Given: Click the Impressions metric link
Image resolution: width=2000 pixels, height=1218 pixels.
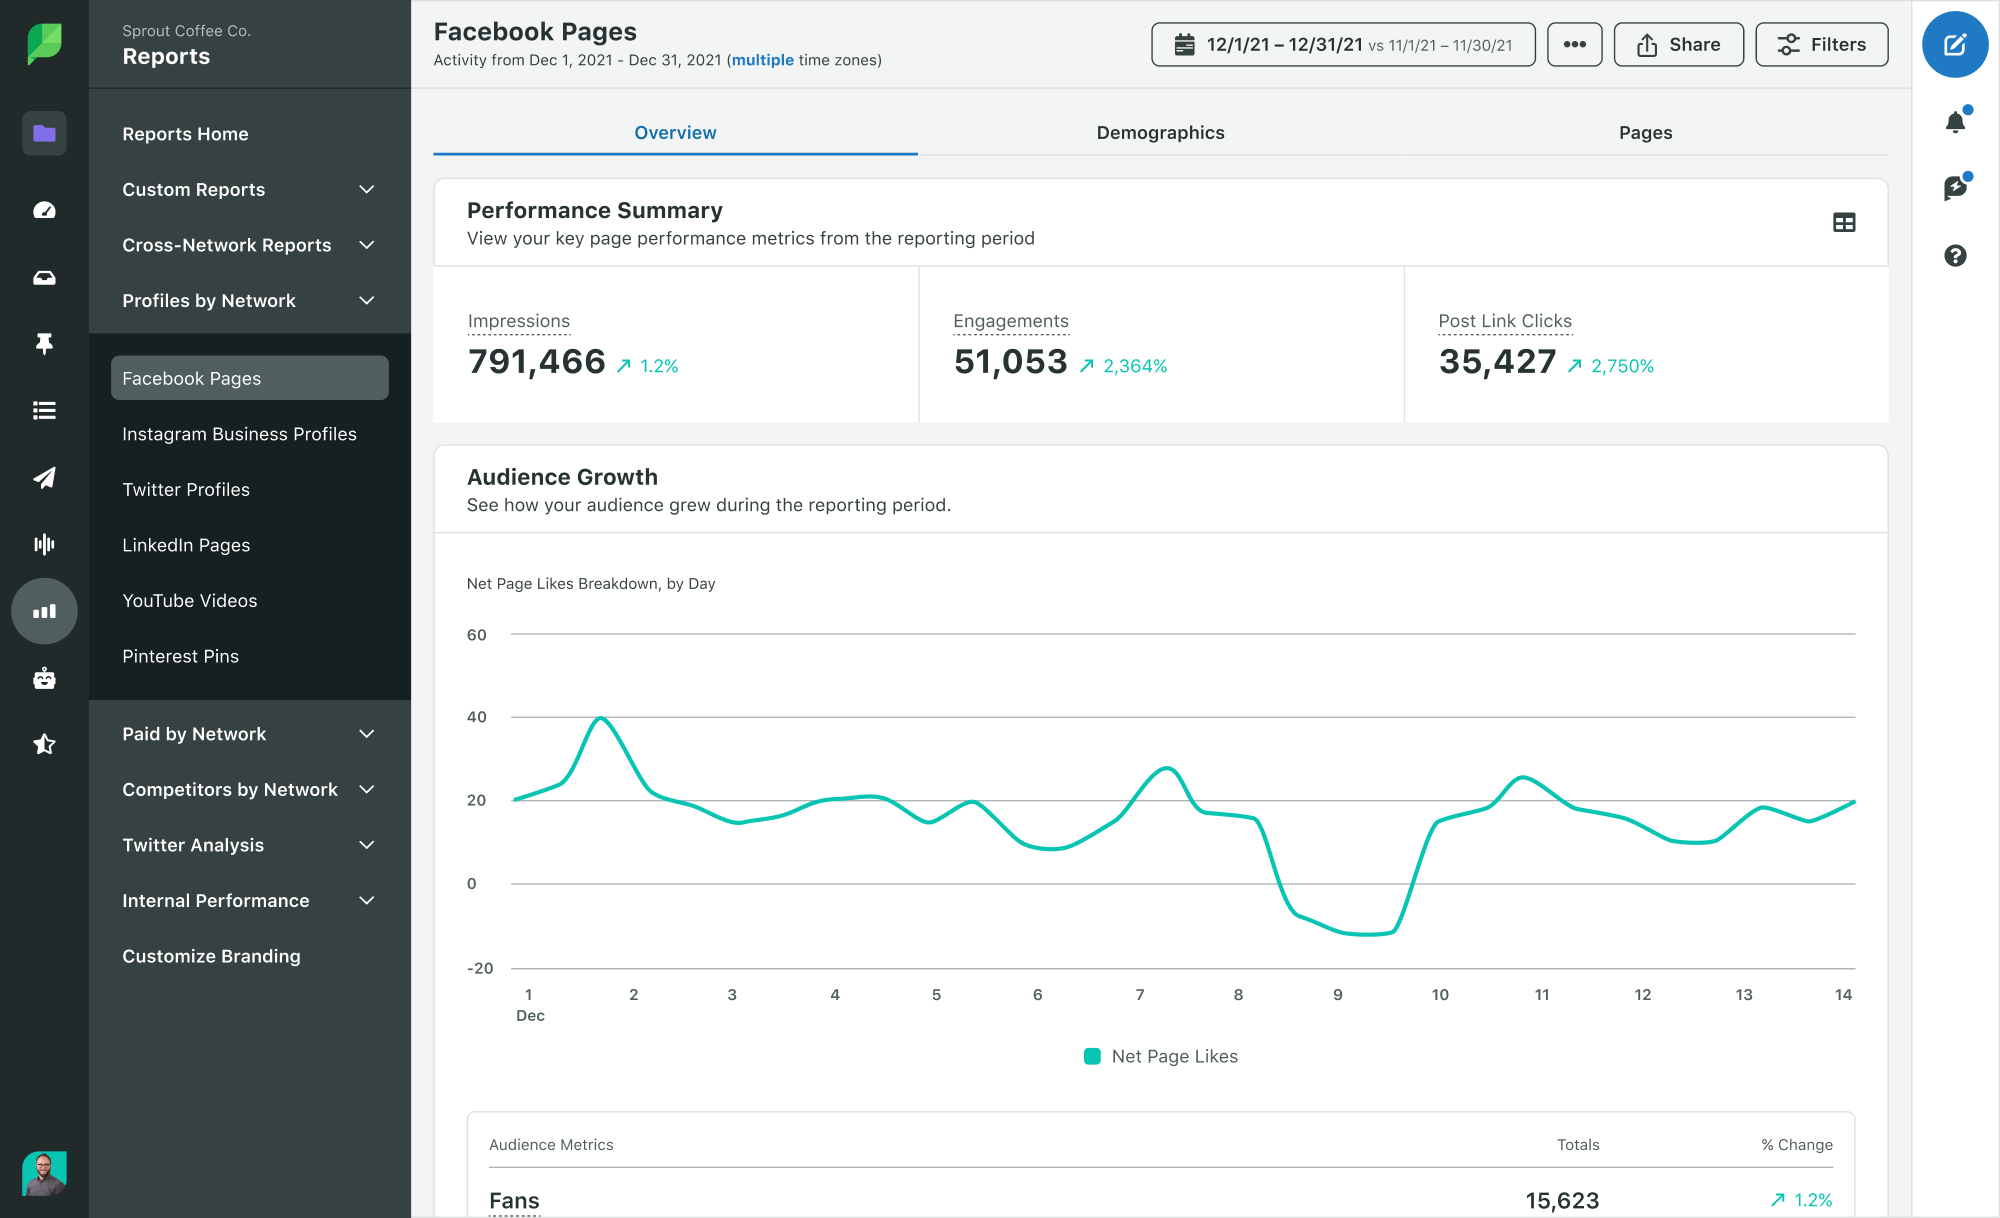Looking at the screenshot, I should (519, 320).
